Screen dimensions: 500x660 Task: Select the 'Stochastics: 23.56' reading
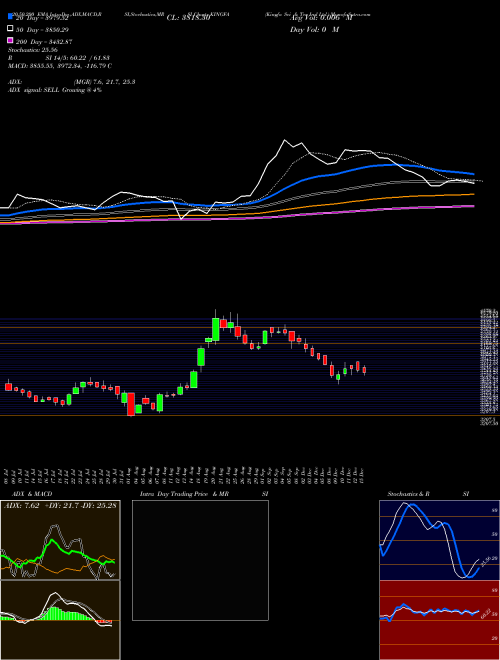32,50
